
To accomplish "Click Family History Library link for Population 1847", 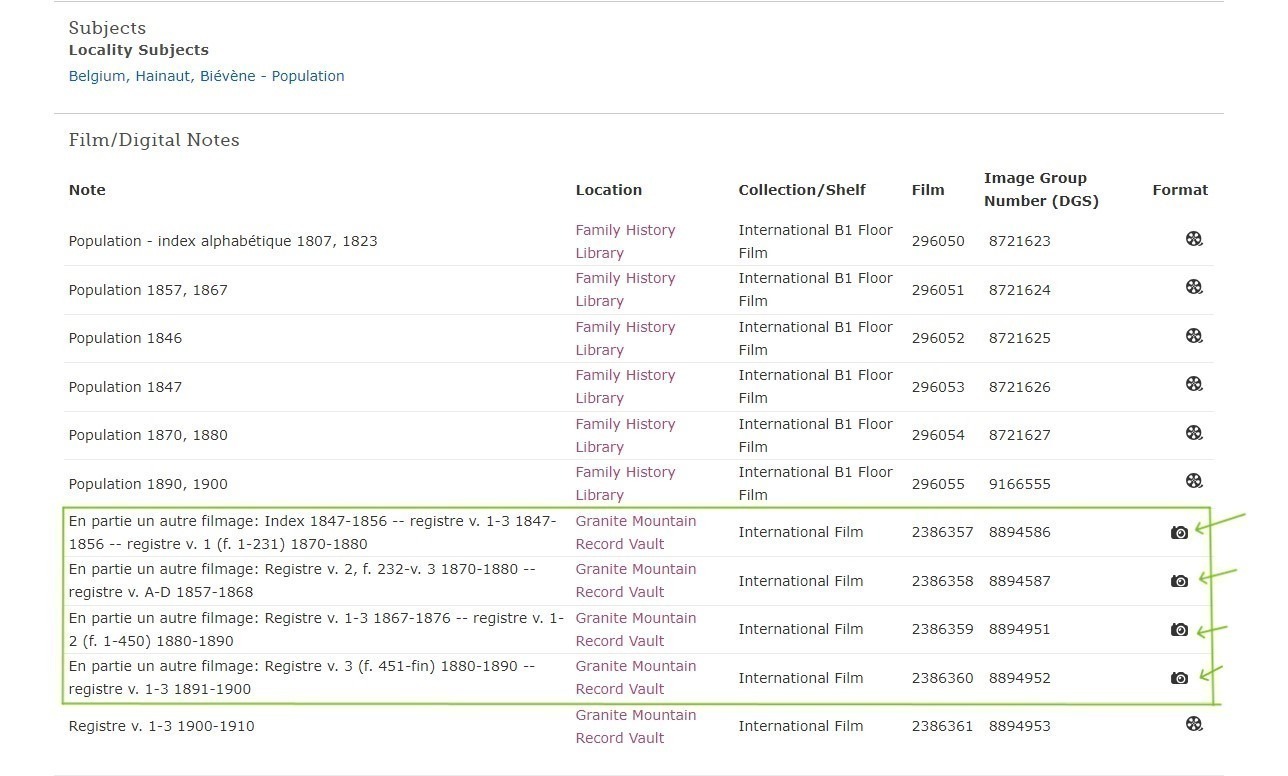I will (x=625, y=386).
